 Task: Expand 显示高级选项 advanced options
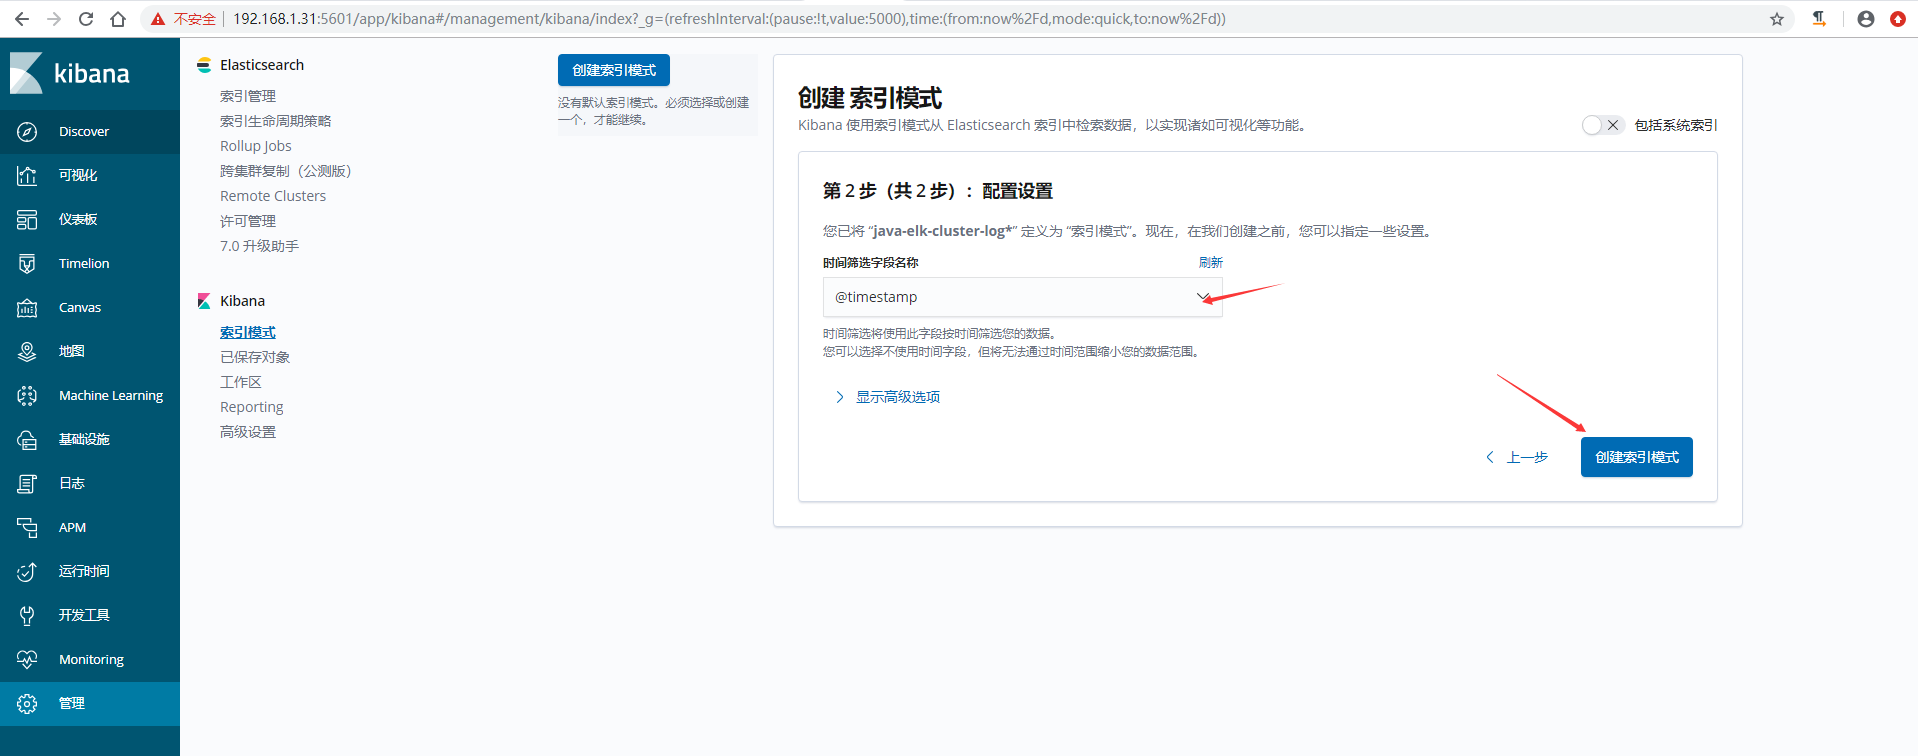(x=888, y=397)
